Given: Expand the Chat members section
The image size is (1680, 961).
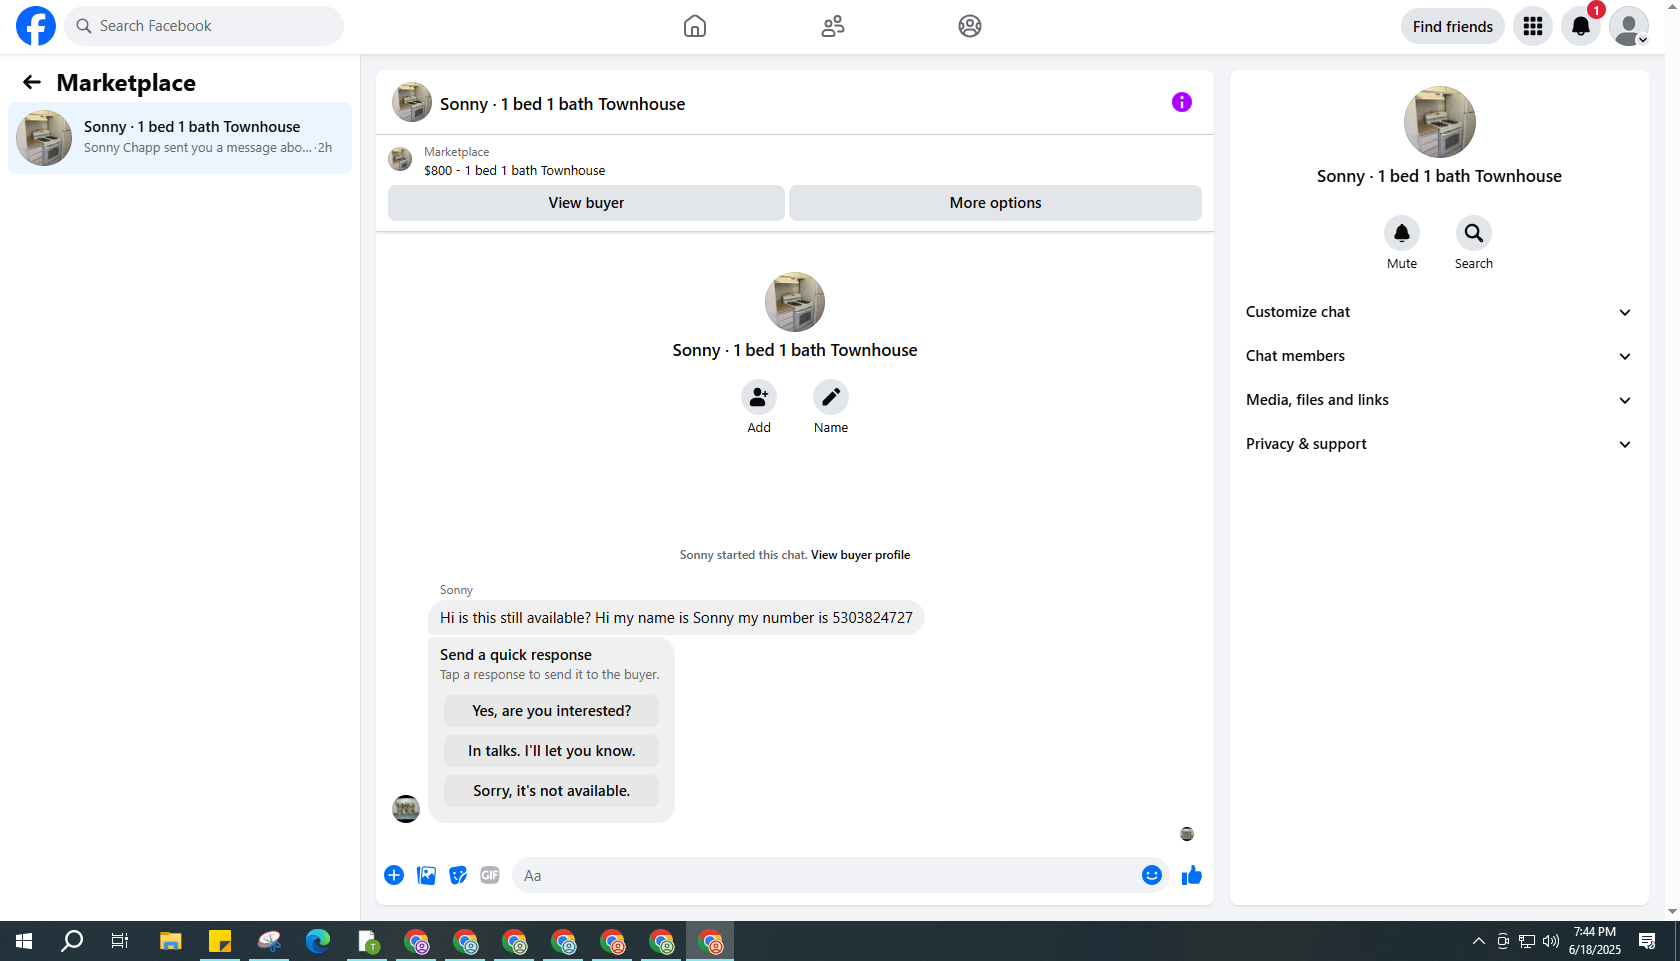Looking at the screenshot, I should coord(1439,356).
